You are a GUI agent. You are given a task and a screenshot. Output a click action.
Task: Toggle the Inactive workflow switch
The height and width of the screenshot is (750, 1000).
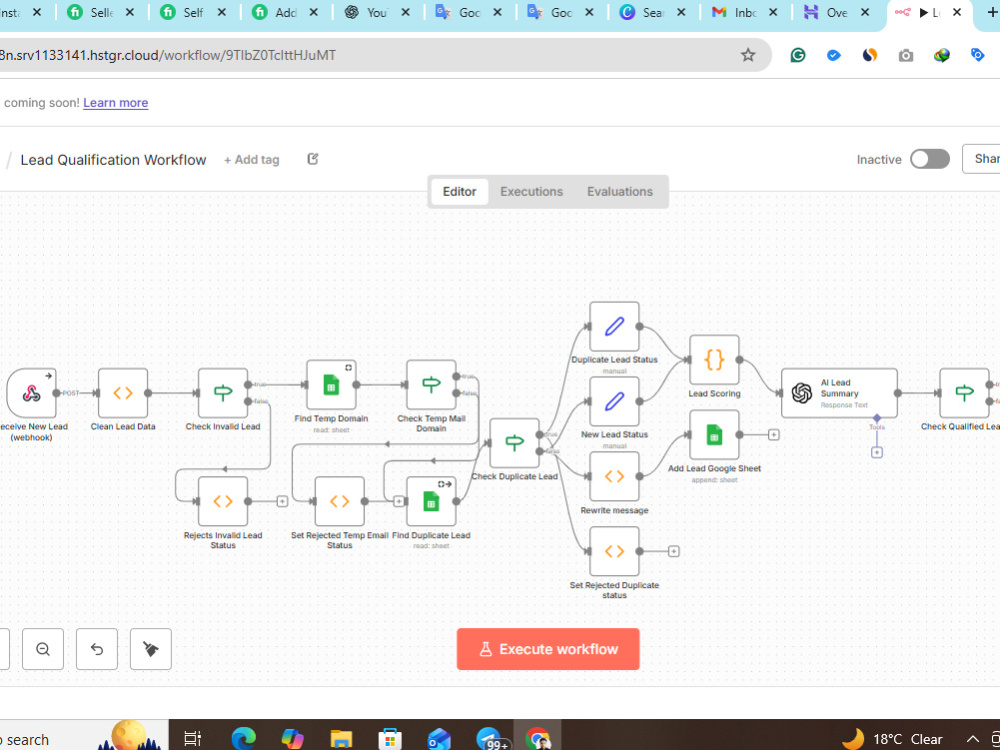coord(930,159)
